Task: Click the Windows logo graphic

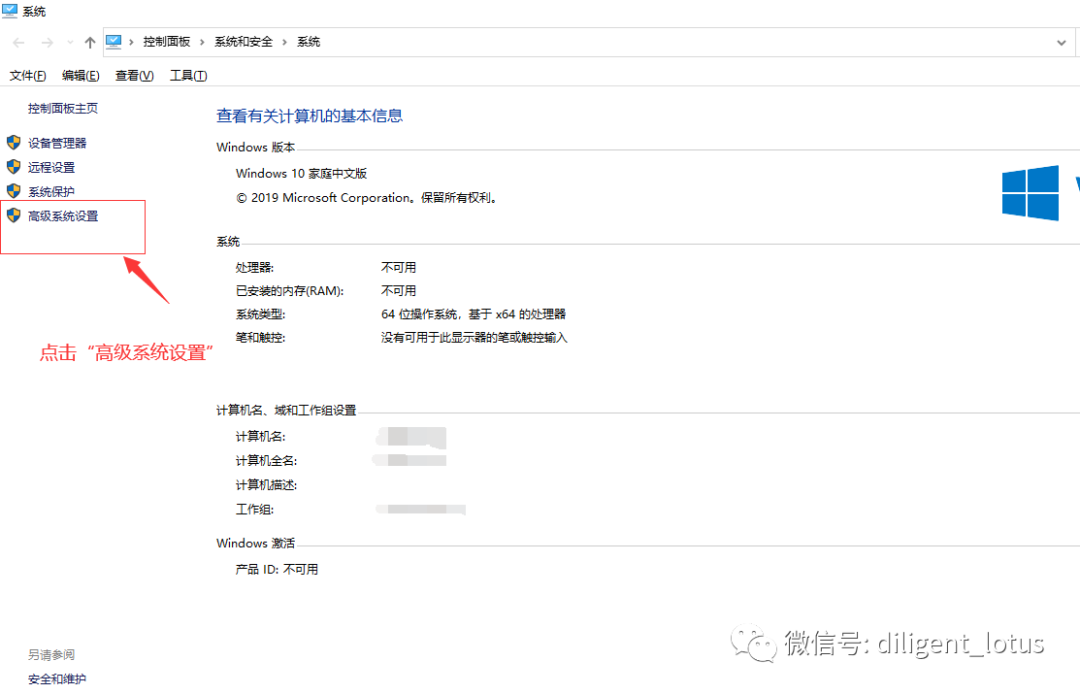Action: (x=1030, y=193)
